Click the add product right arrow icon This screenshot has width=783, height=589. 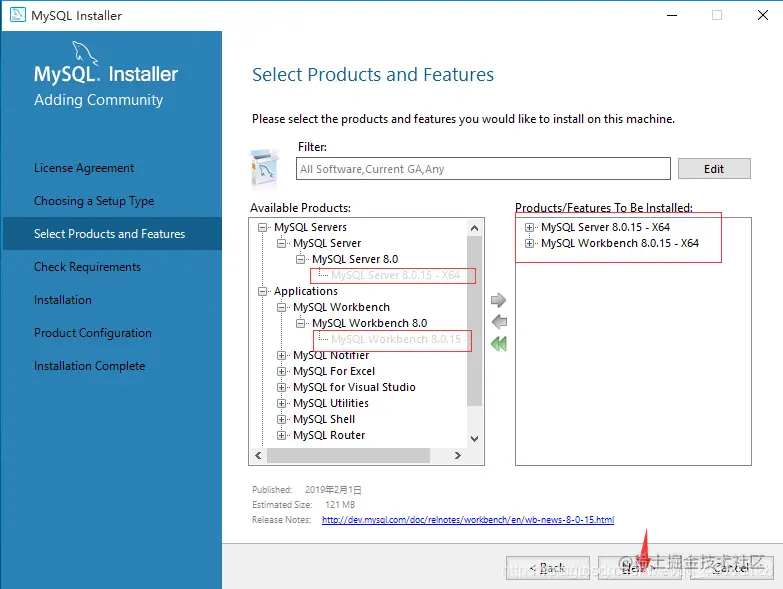[498, 300]
